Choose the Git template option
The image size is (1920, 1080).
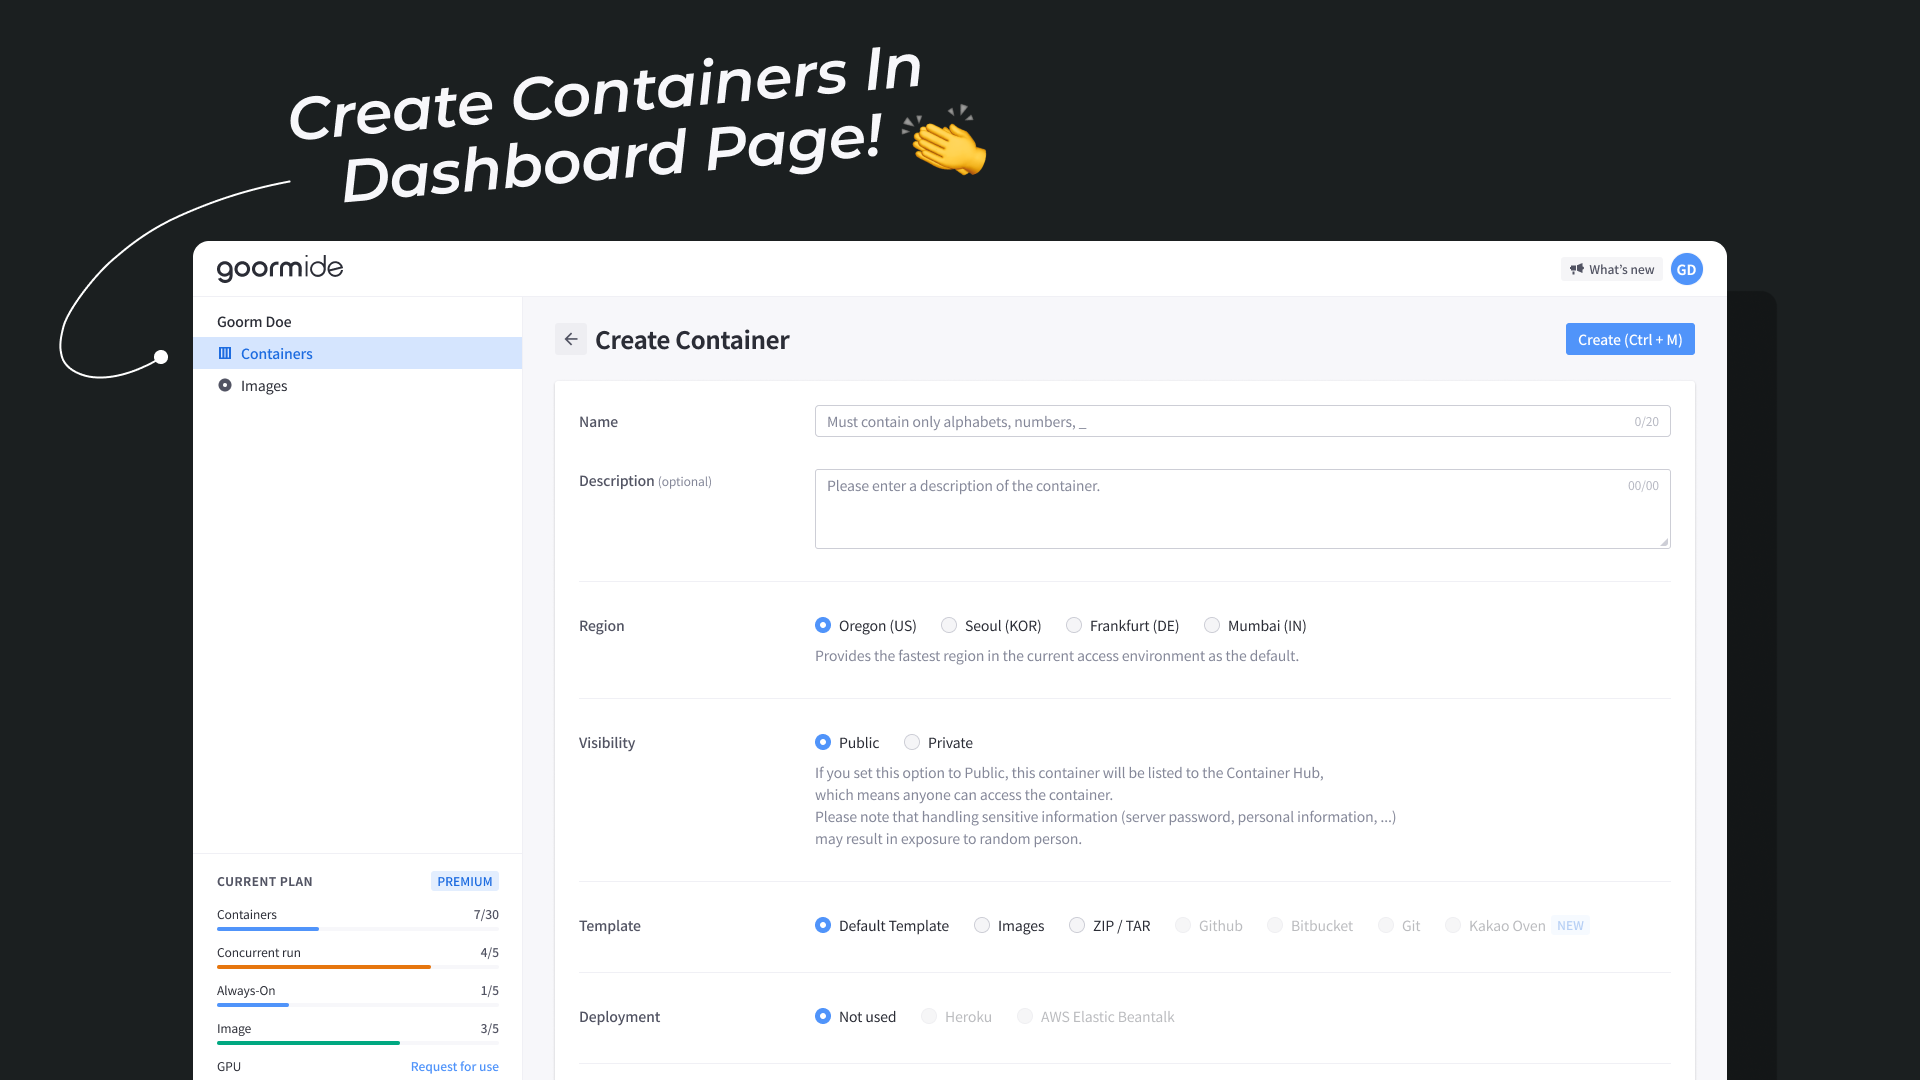tap(1399, 925)
